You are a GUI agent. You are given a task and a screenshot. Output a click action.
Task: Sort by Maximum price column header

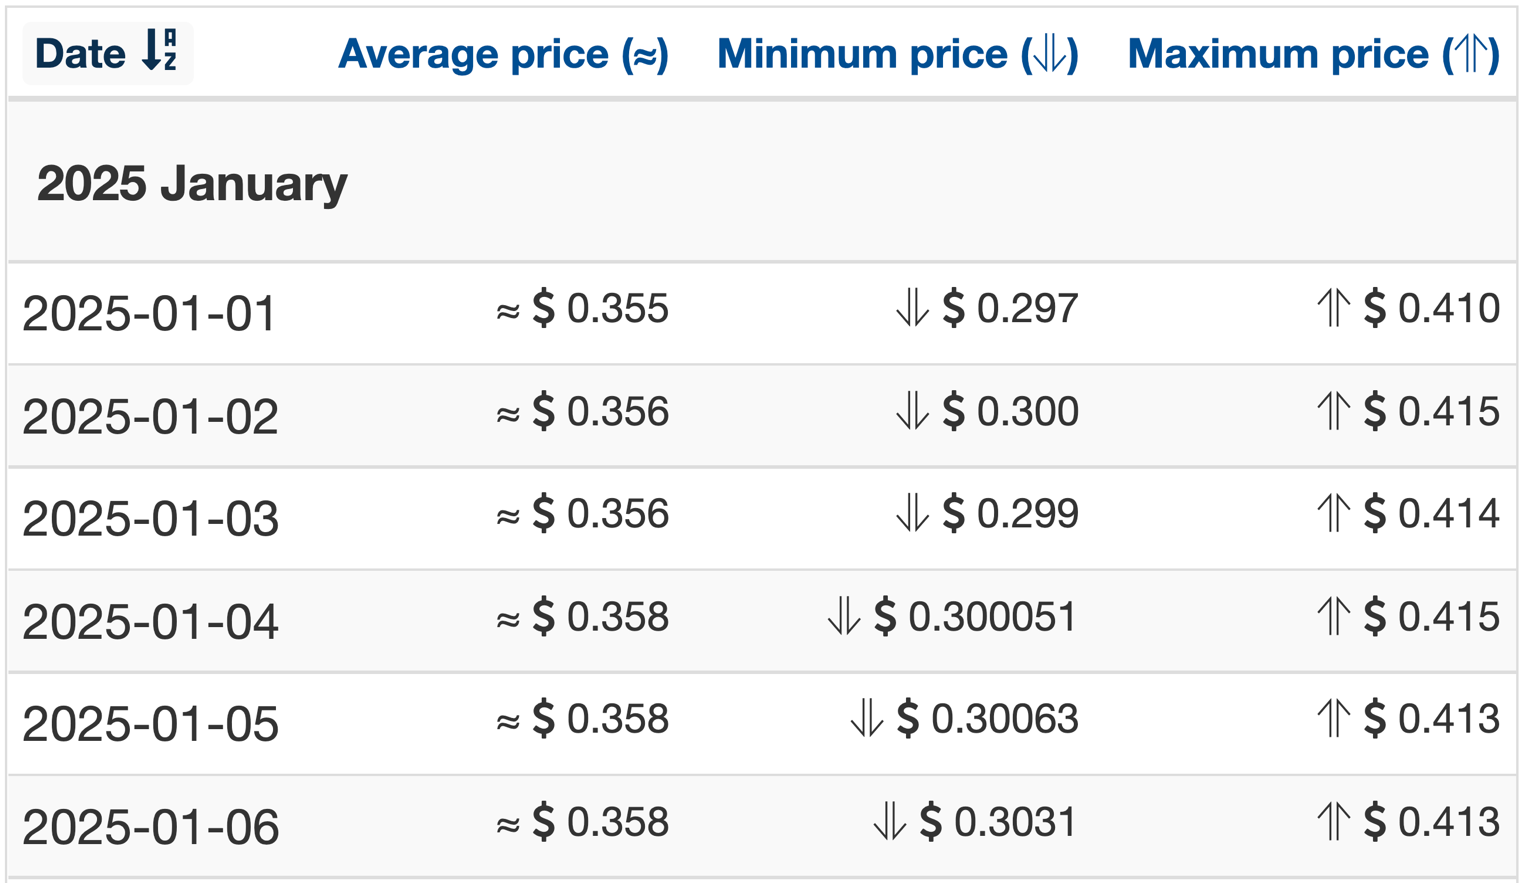tap(1314, 54)
